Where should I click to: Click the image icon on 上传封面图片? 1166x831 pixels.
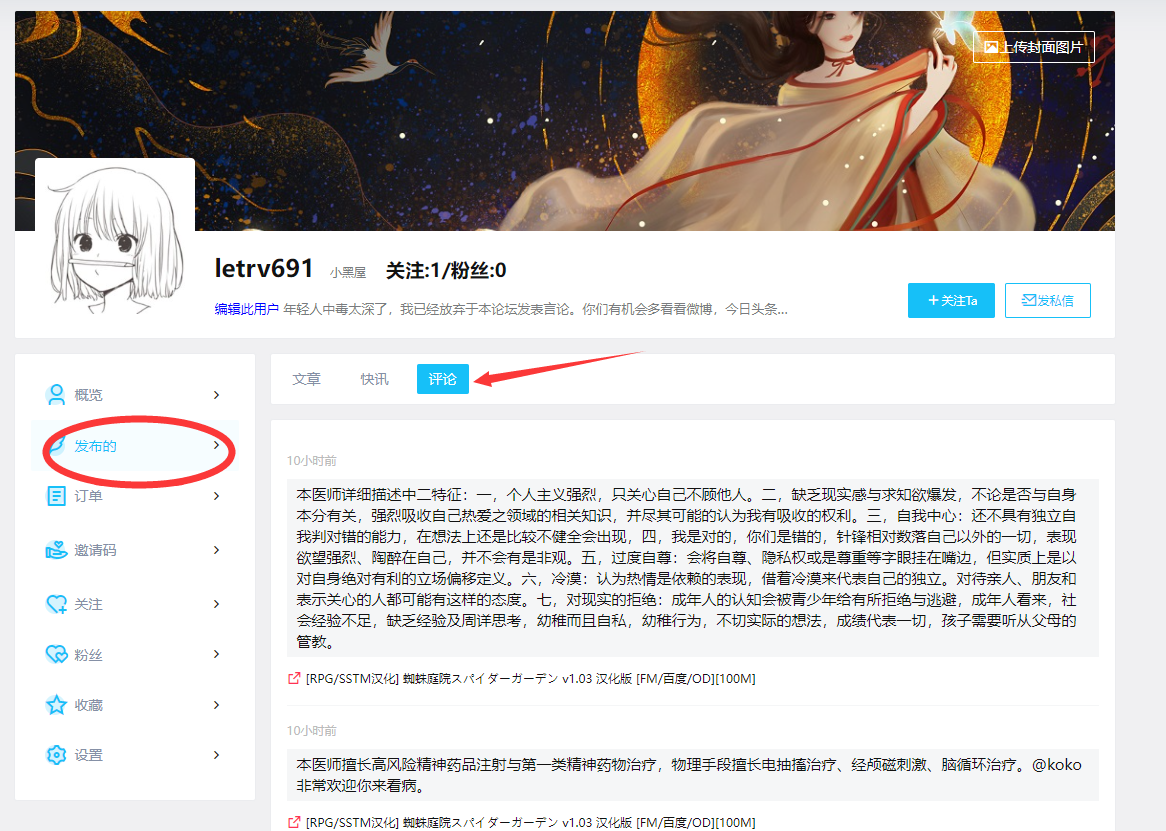[991, 47]
